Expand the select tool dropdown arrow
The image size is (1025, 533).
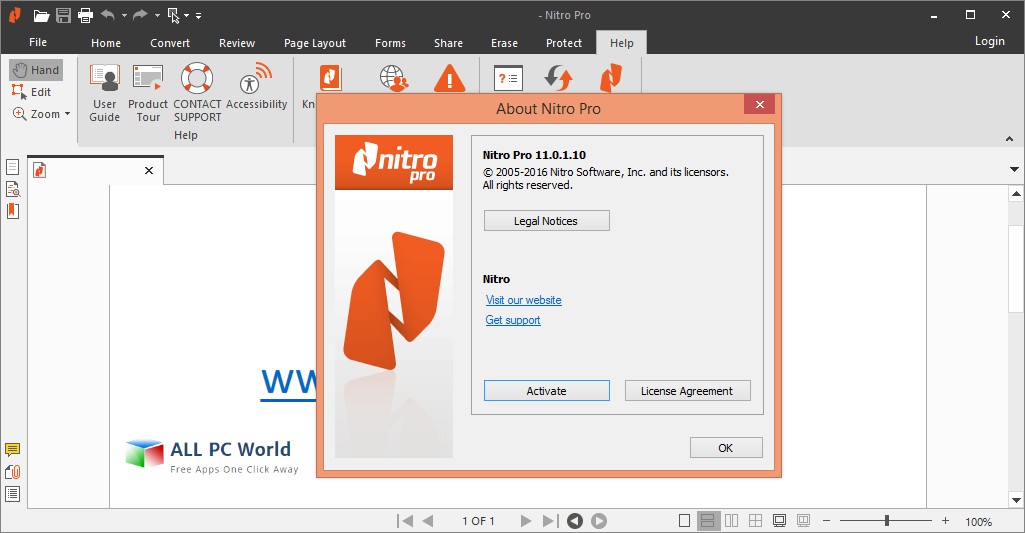[186, 16]
